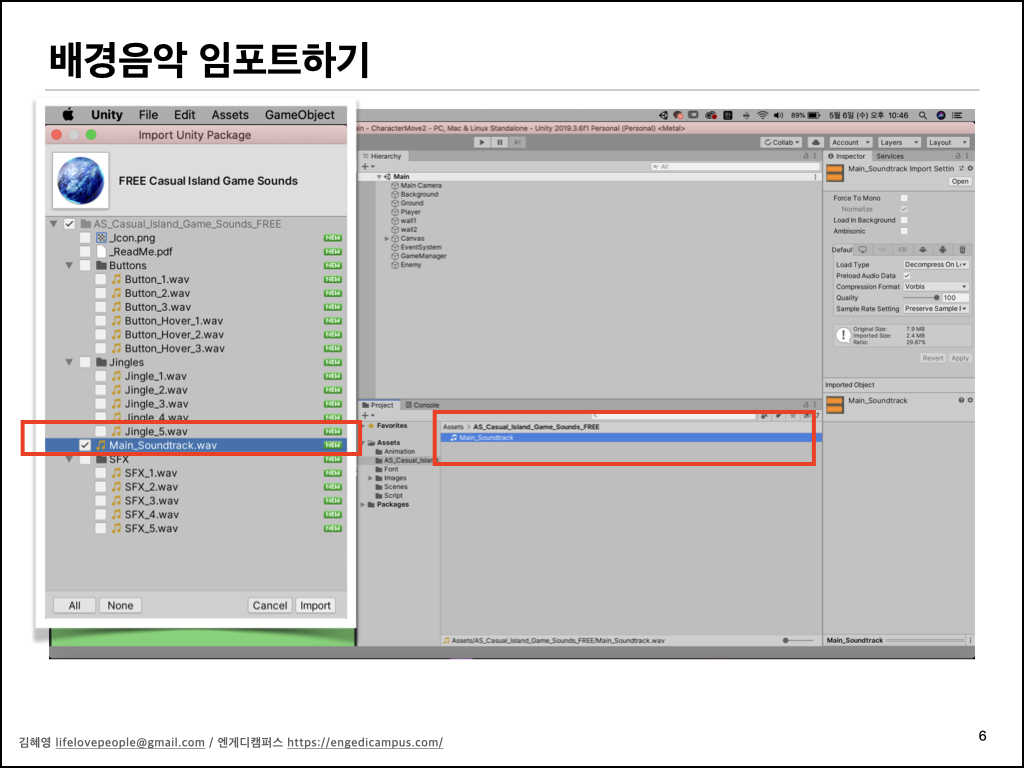Open the File menu

[148, 115]
